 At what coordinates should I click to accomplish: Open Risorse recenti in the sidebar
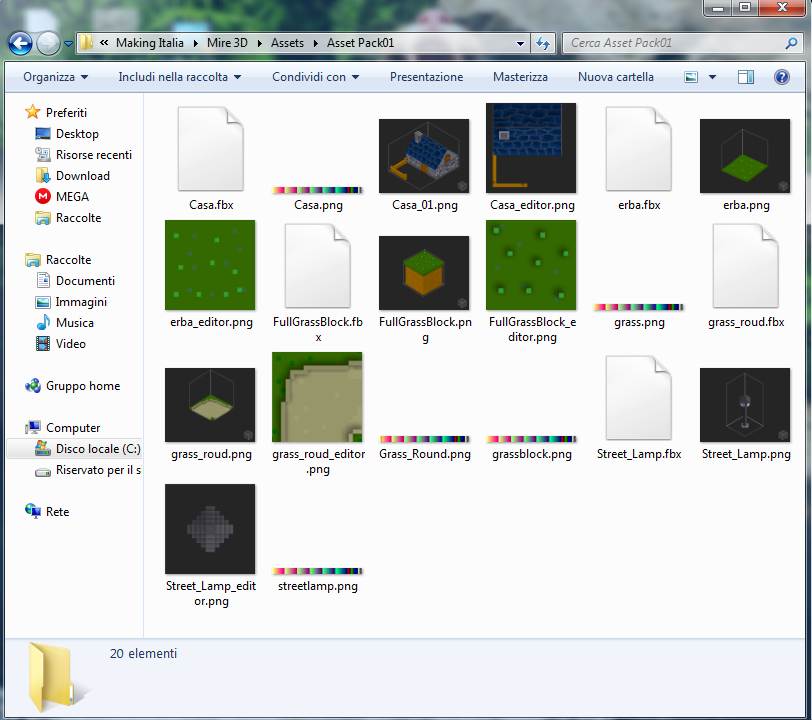pos(94,155)
